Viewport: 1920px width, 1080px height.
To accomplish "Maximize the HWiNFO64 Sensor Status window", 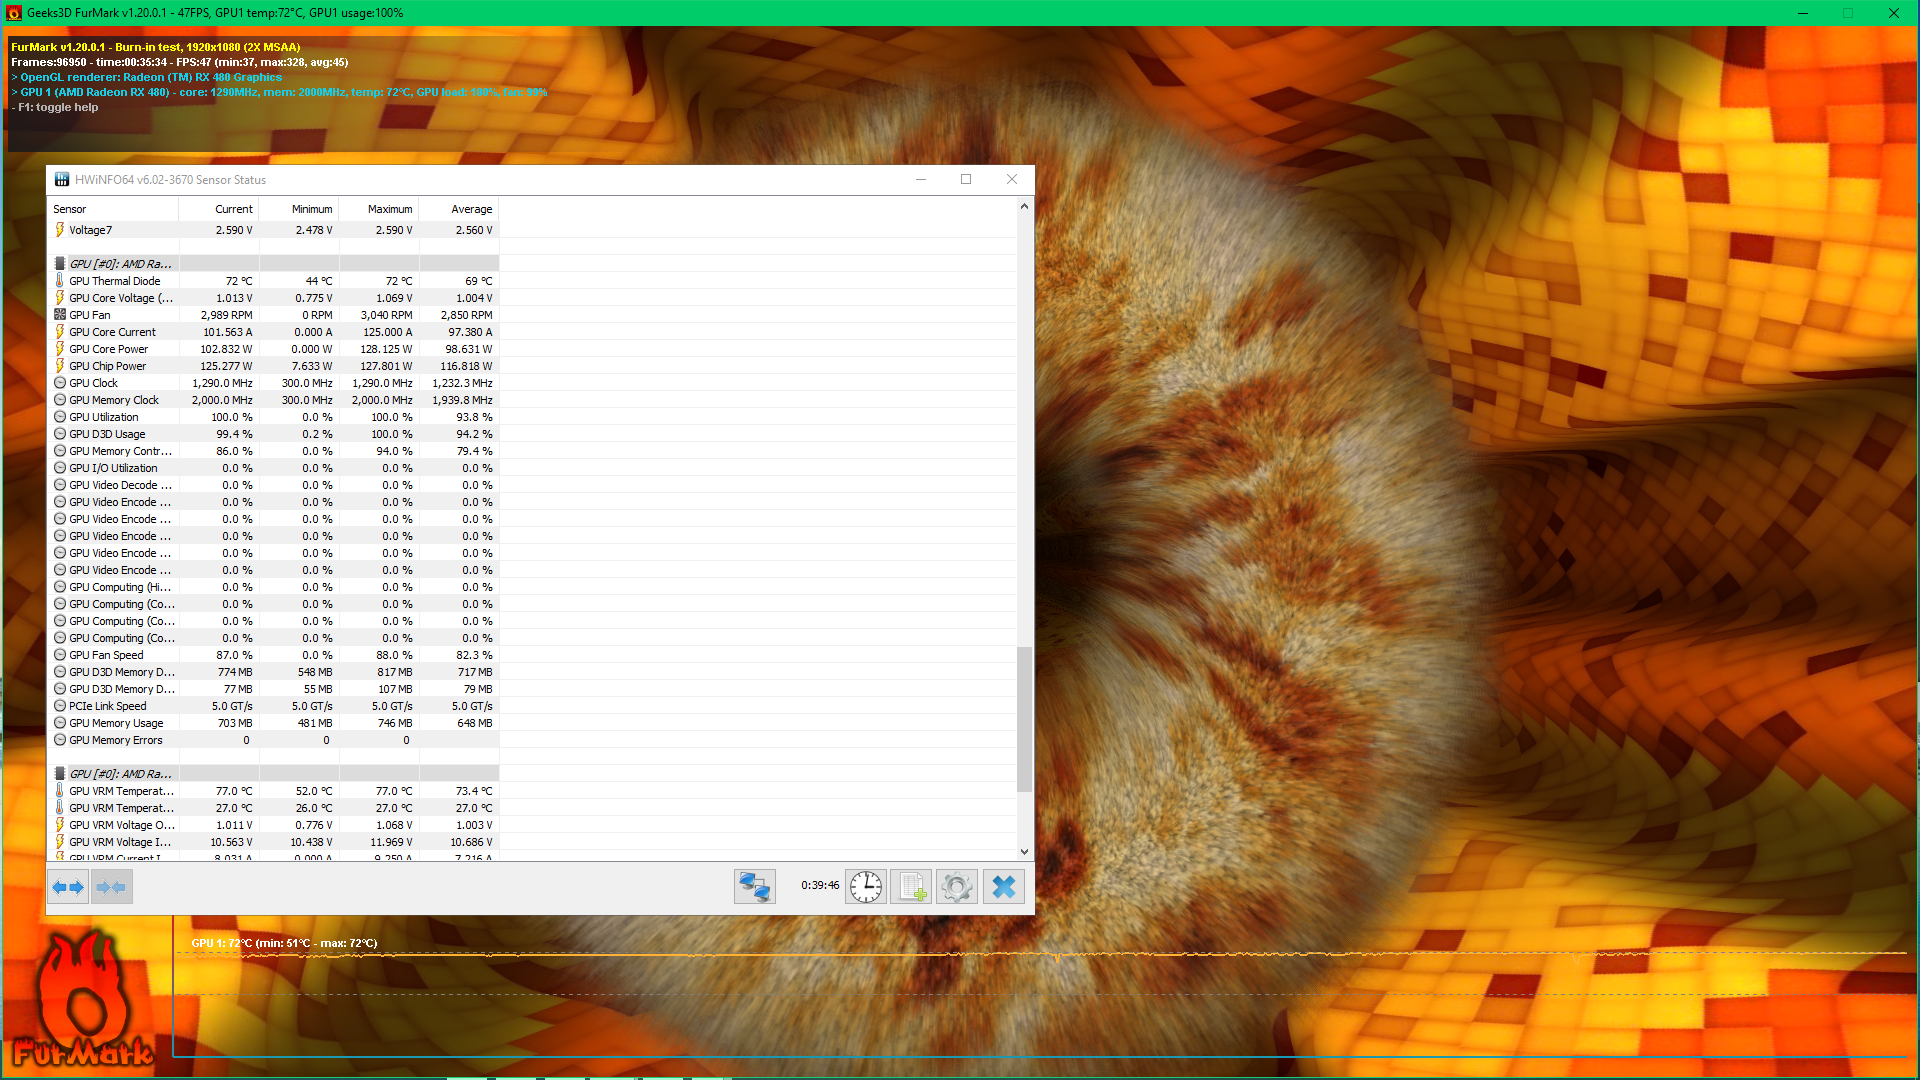I will [x=966, y=180].
